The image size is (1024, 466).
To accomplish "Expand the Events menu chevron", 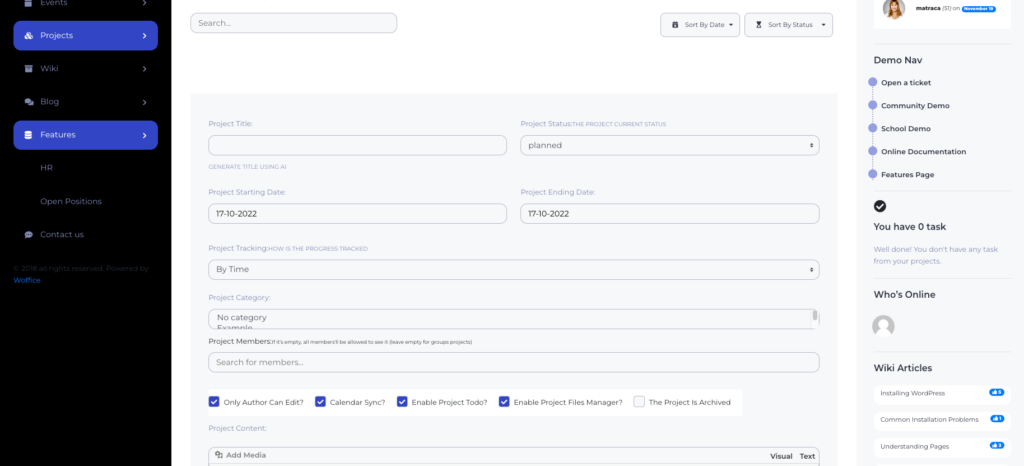I will pyautogui.click(x=144, y=3).
